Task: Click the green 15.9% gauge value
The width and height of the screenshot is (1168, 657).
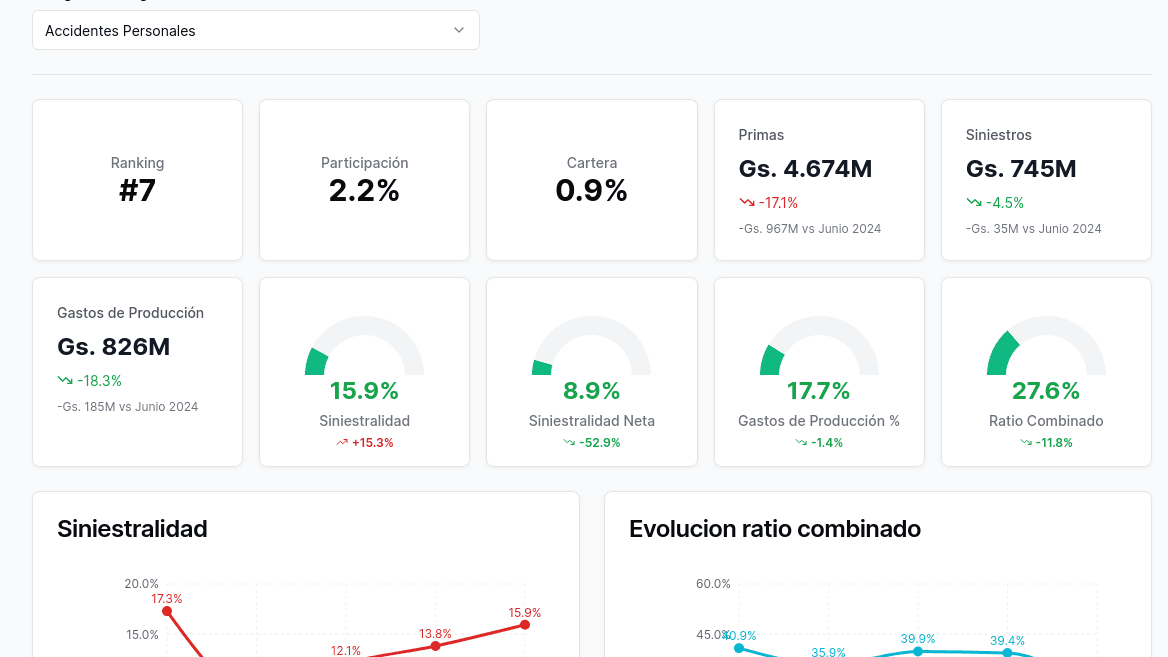Action: coord(364,390)
